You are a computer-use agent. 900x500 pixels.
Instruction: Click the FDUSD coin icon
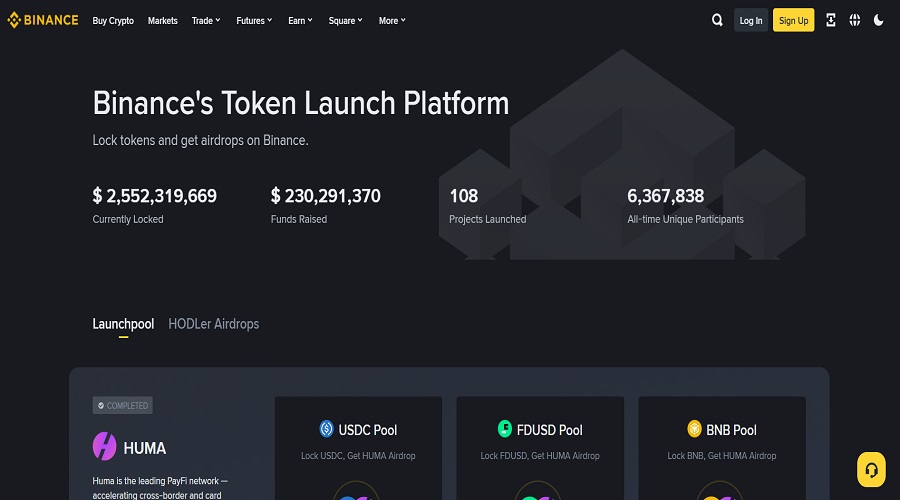(505, 429)
